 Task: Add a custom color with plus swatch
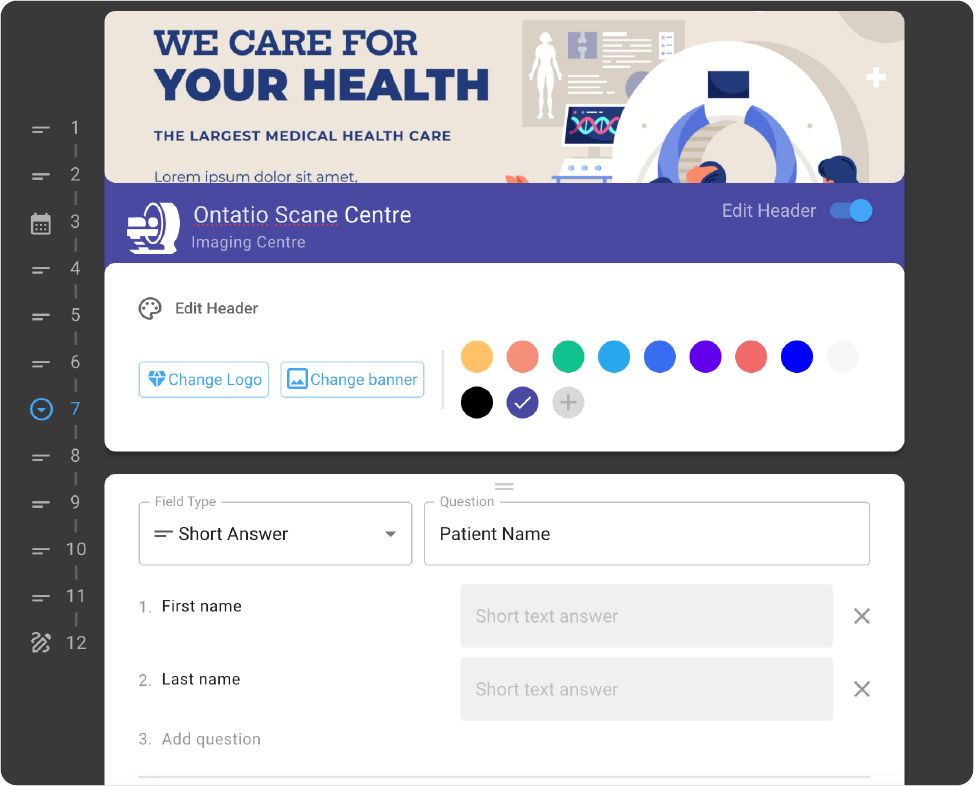click(568, 403)
